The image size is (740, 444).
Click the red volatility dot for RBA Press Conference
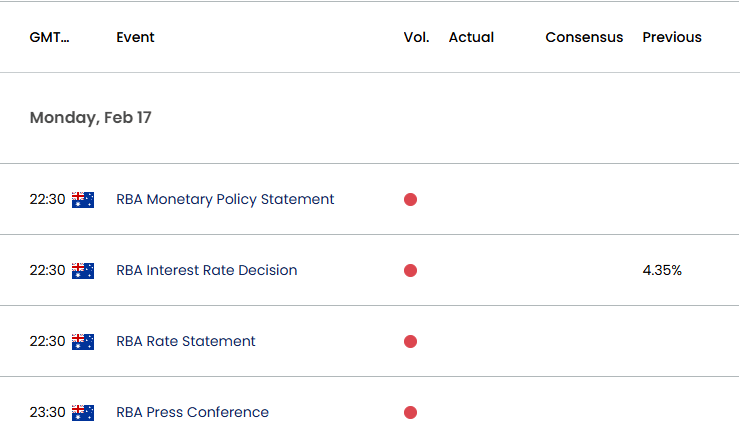(x=411, y=413)
